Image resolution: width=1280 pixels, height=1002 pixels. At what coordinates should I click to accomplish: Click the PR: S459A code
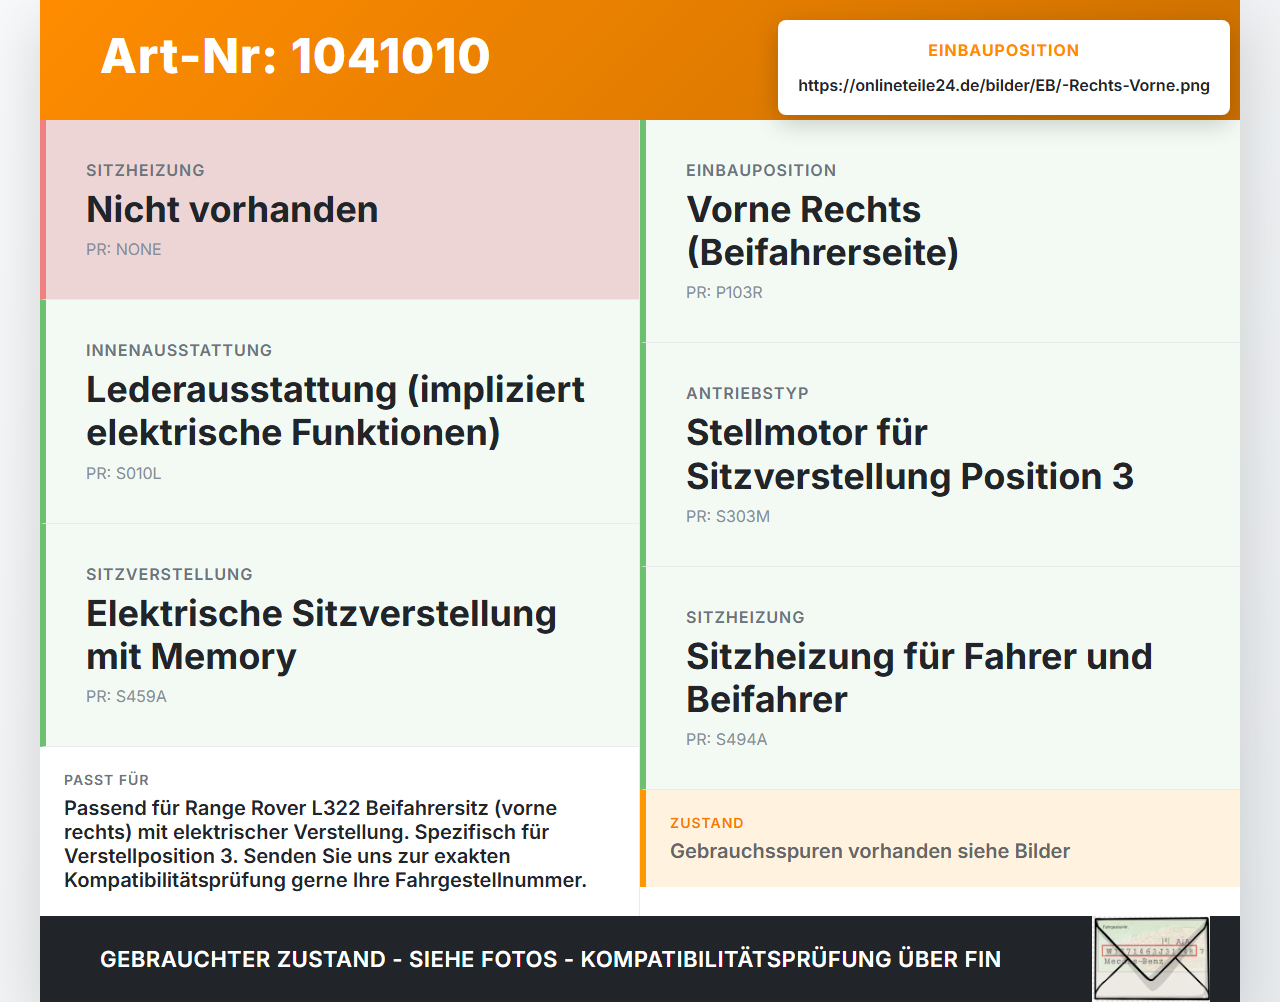pos(126,696)
